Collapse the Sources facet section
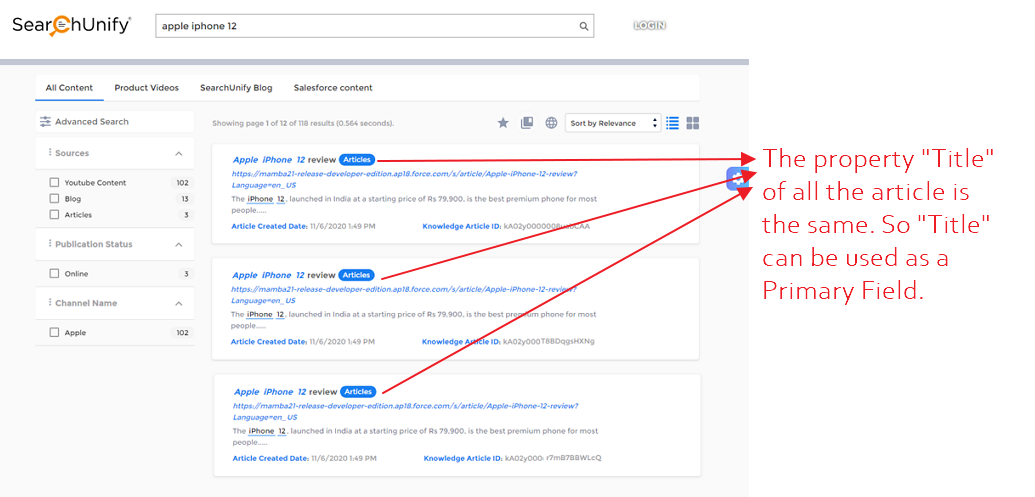 click(179, 154)
